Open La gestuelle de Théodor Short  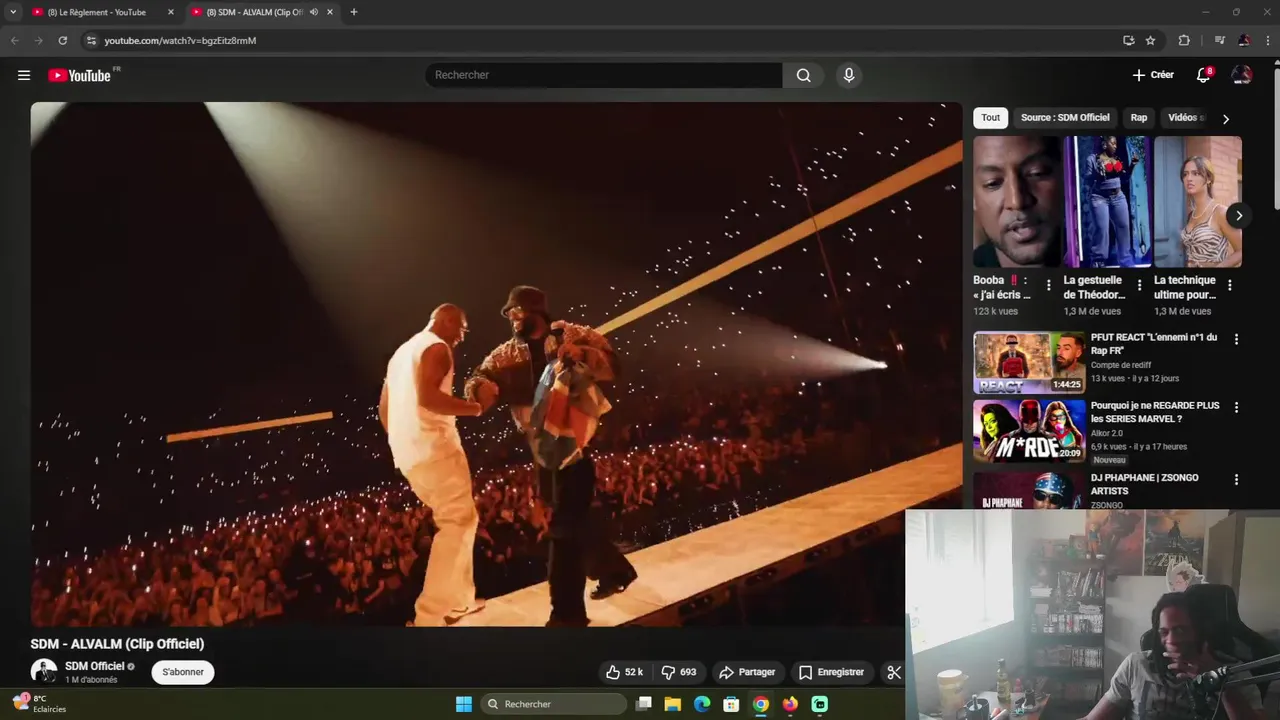click(x=1107, y=202)
